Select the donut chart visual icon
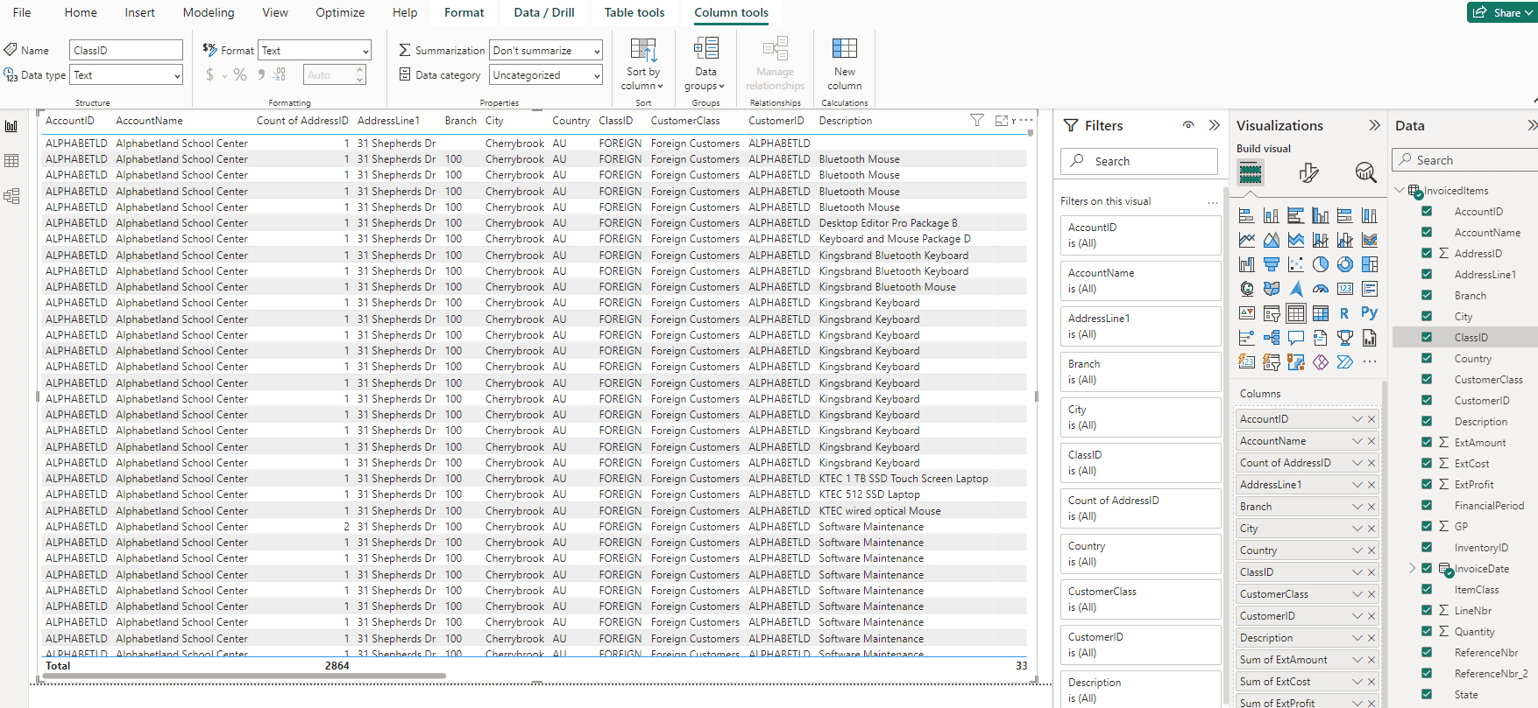This screenshot has width=1538, height=708. click(x=1345, y=264)
